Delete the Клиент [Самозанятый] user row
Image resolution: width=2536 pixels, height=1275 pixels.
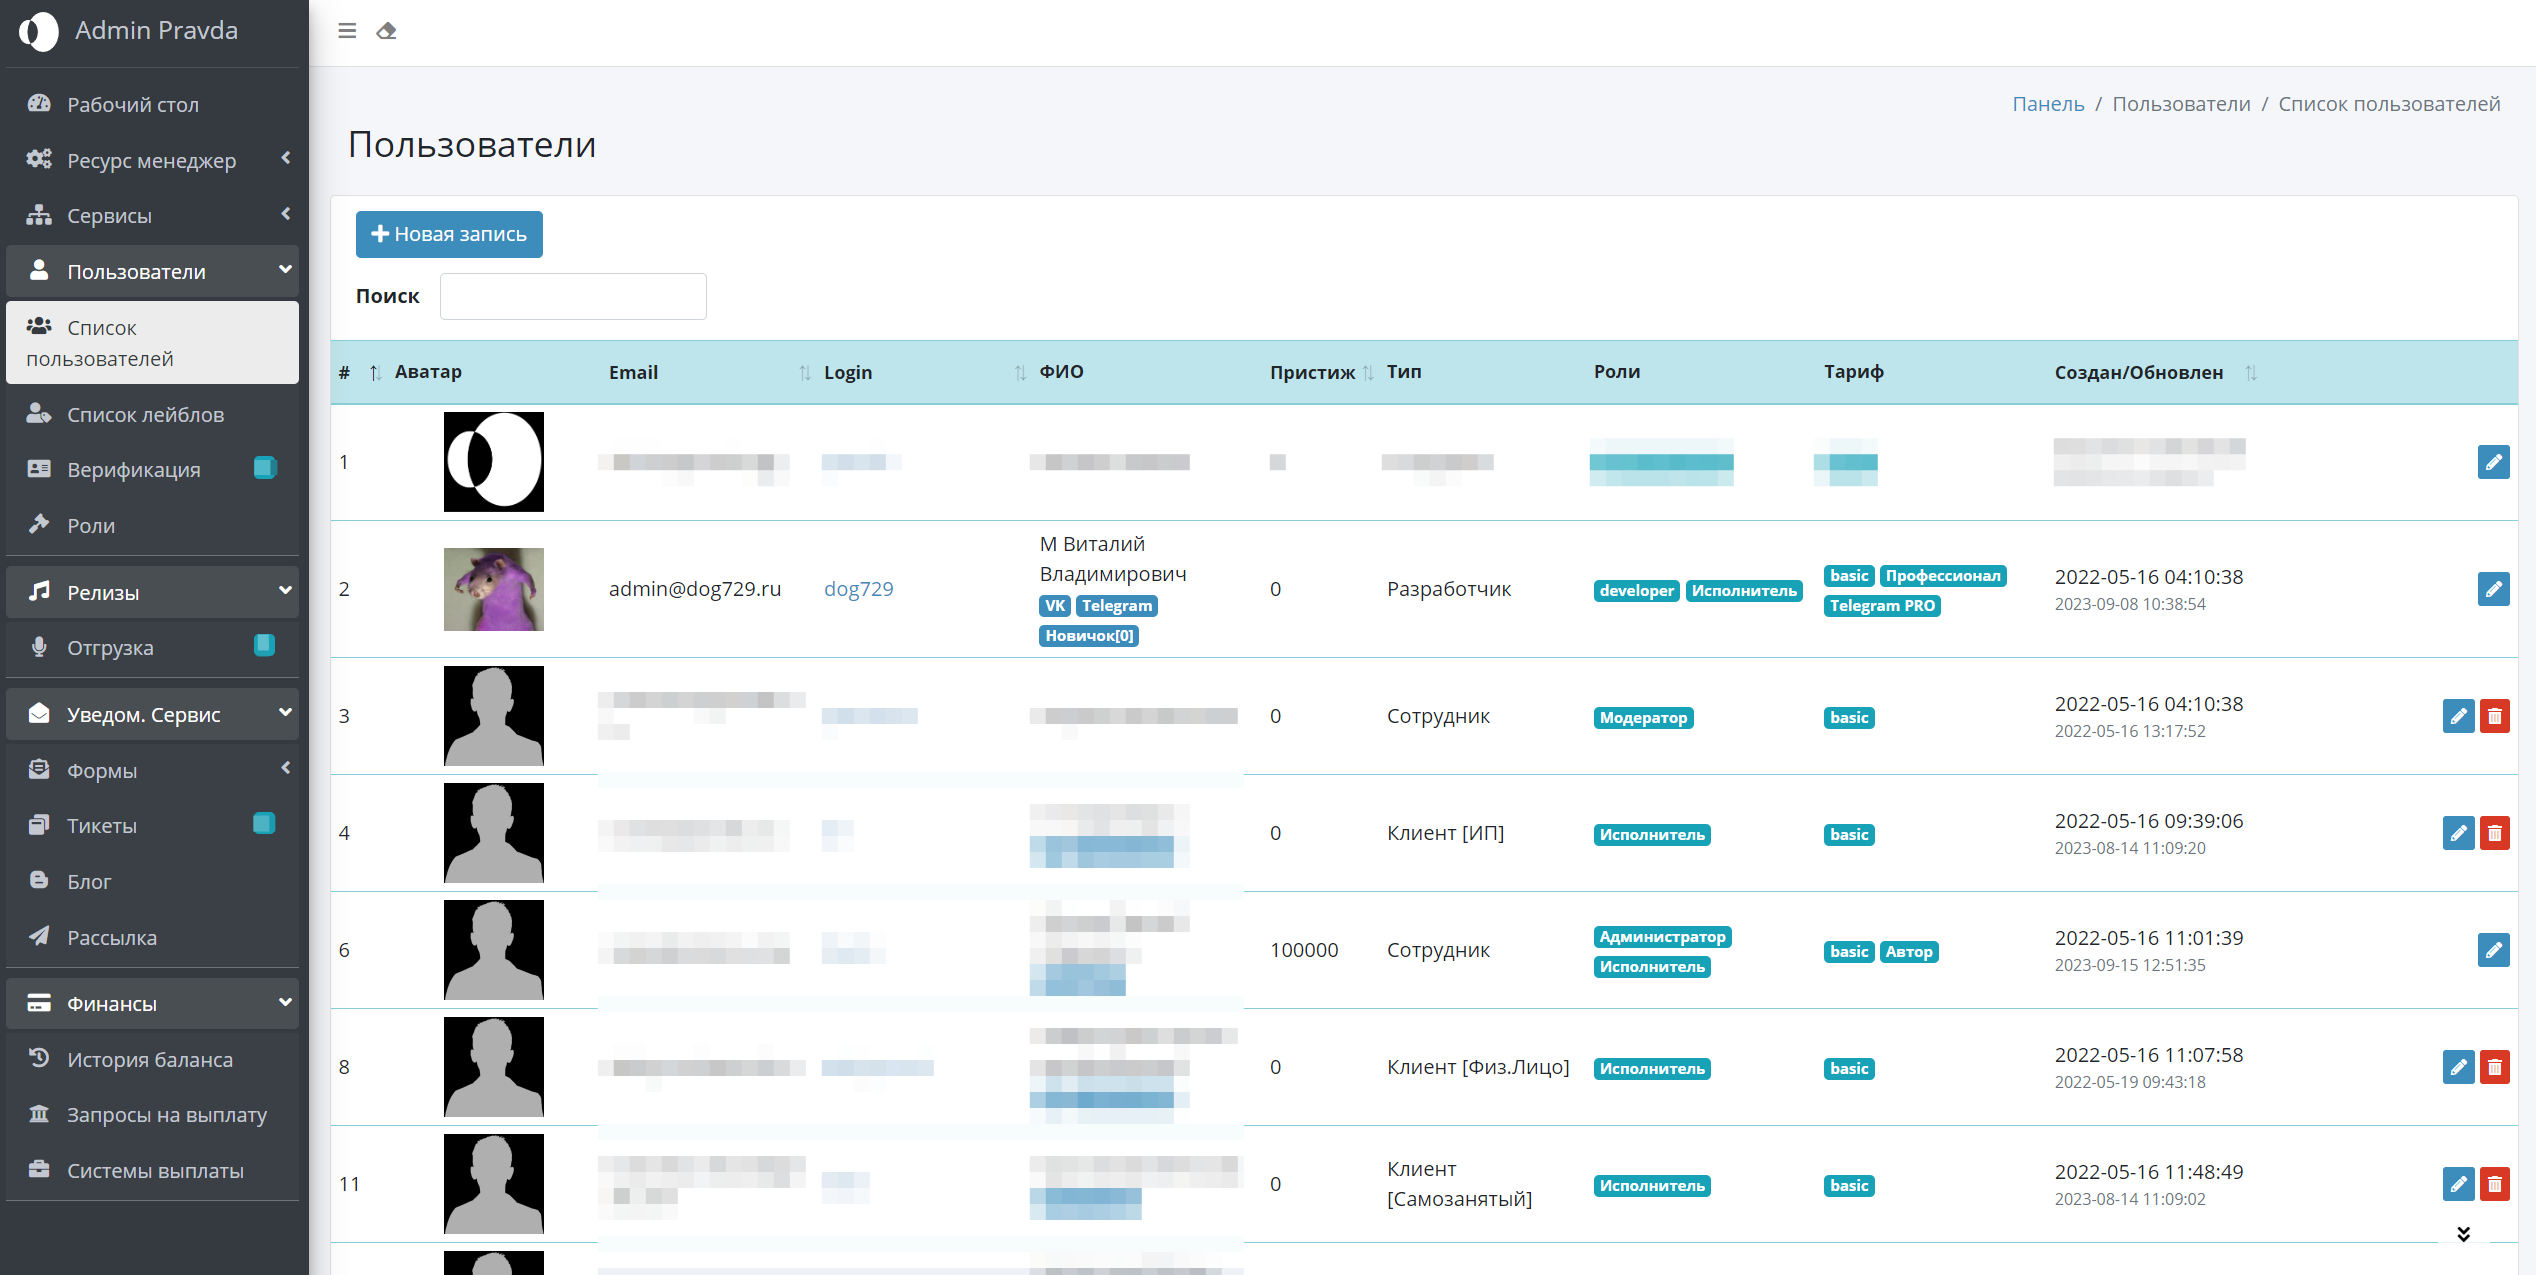(2494, 1184)
